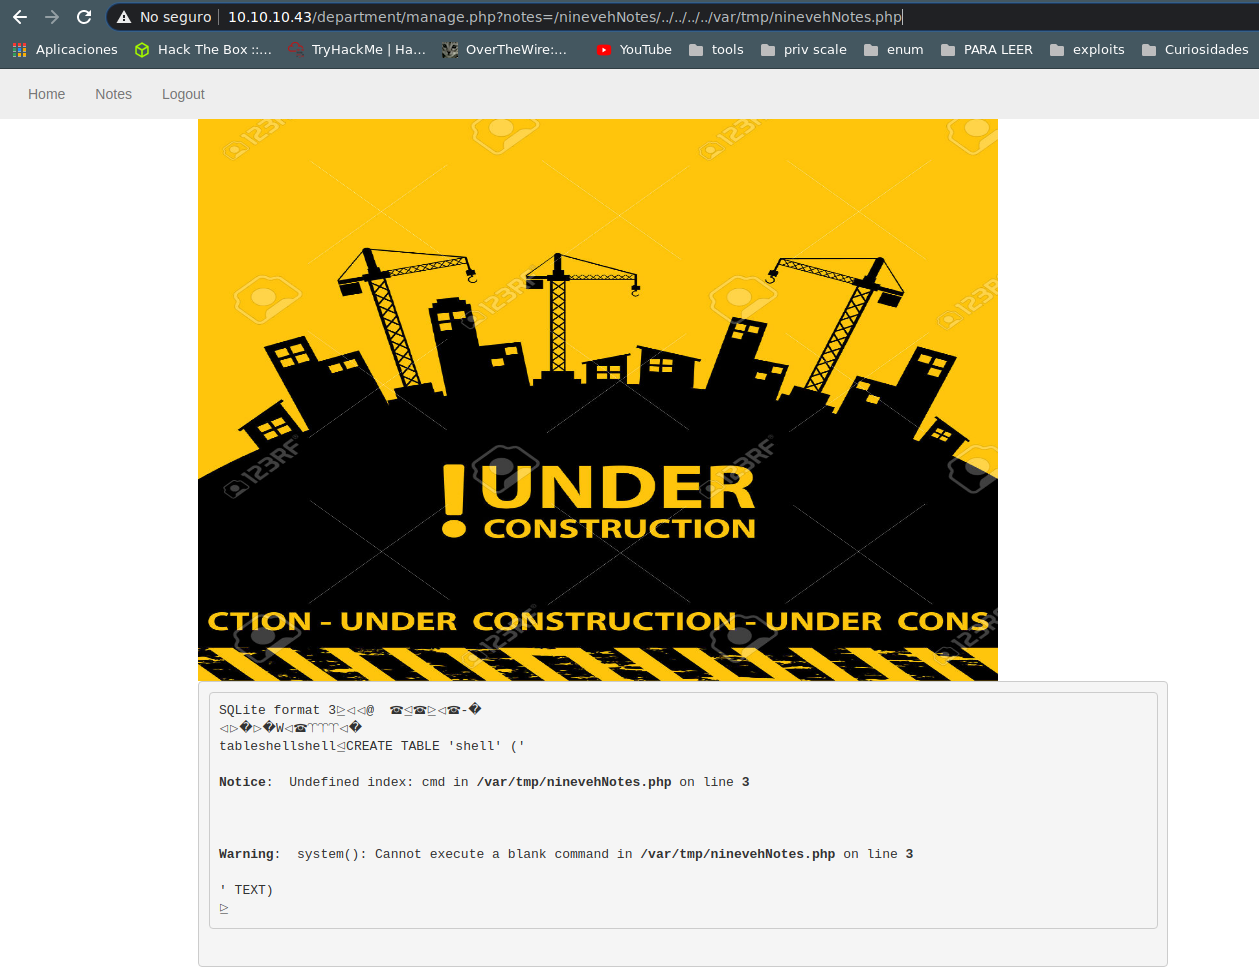Screen dimensions: 1259x974
Task: Click the Under Construction image
Action: (x=598, y=400)
